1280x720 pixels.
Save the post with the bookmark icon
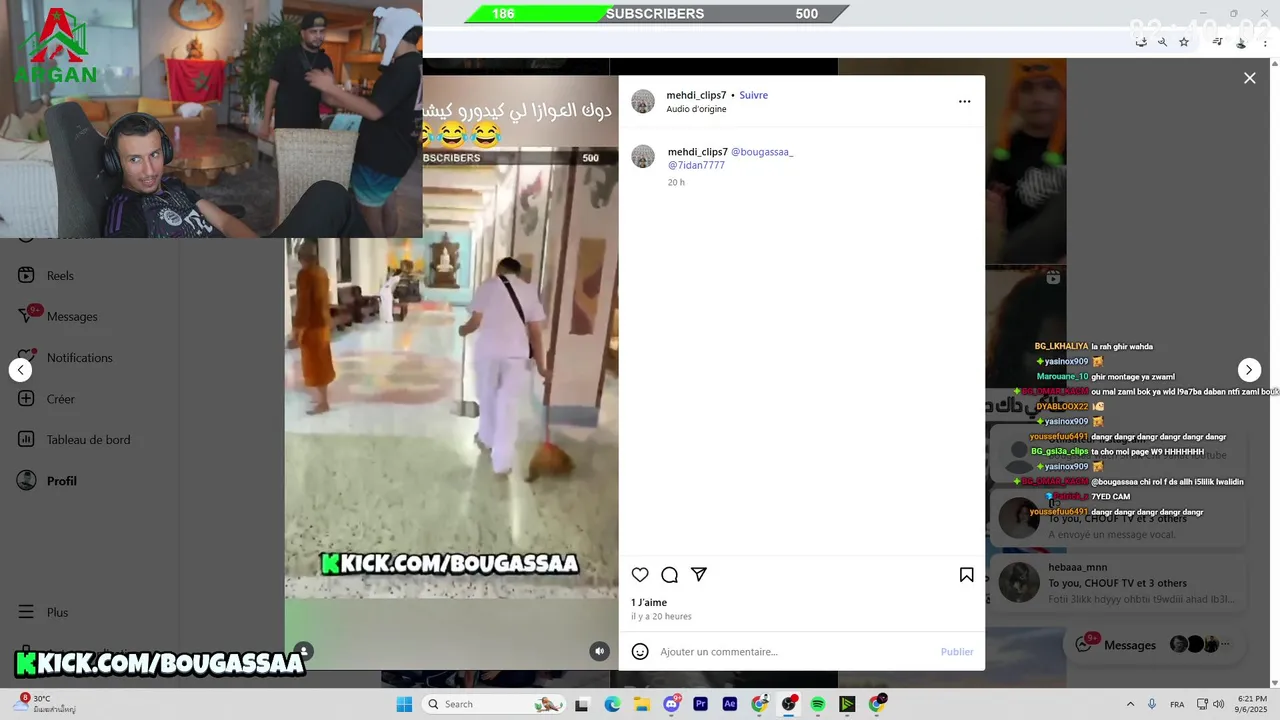click(966, 575)
